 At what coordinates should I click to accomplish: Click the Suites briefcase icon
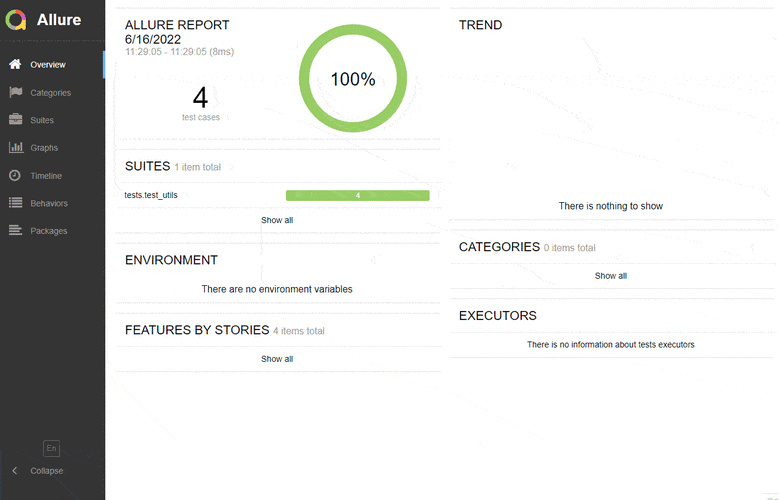(x=15, y=120)
